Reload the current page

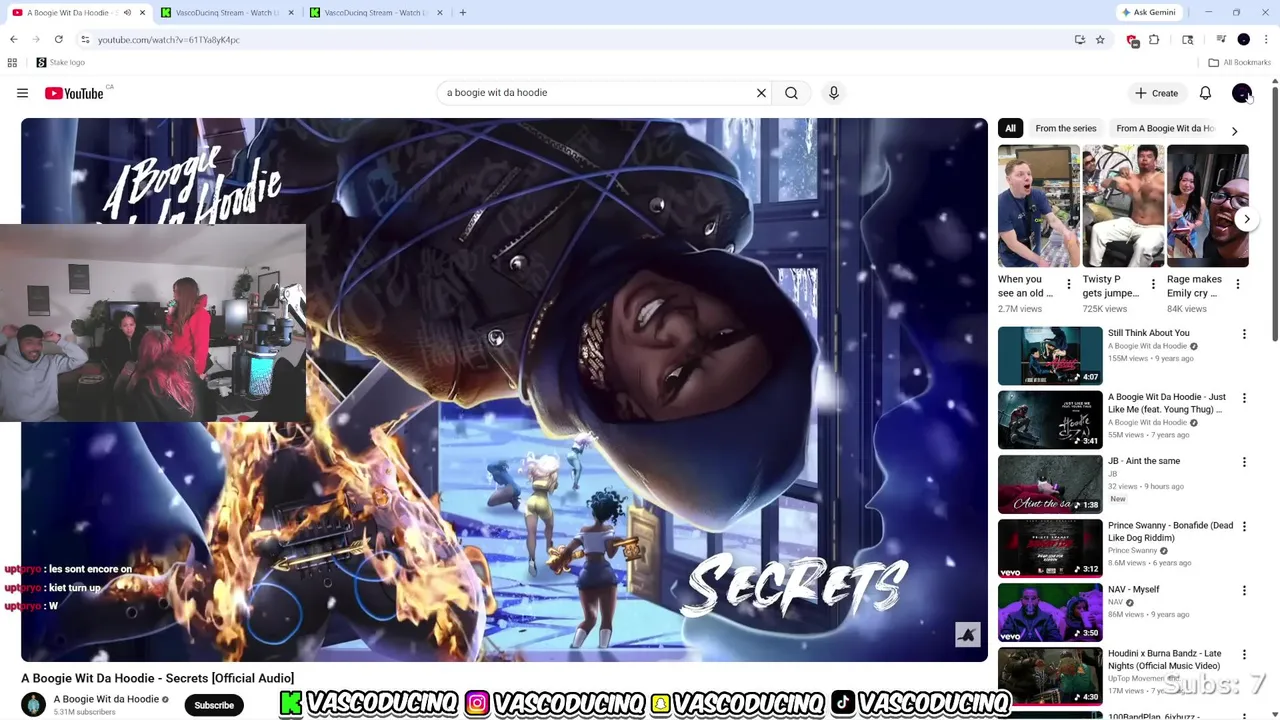pyautogui.click(x=59, y=39)
